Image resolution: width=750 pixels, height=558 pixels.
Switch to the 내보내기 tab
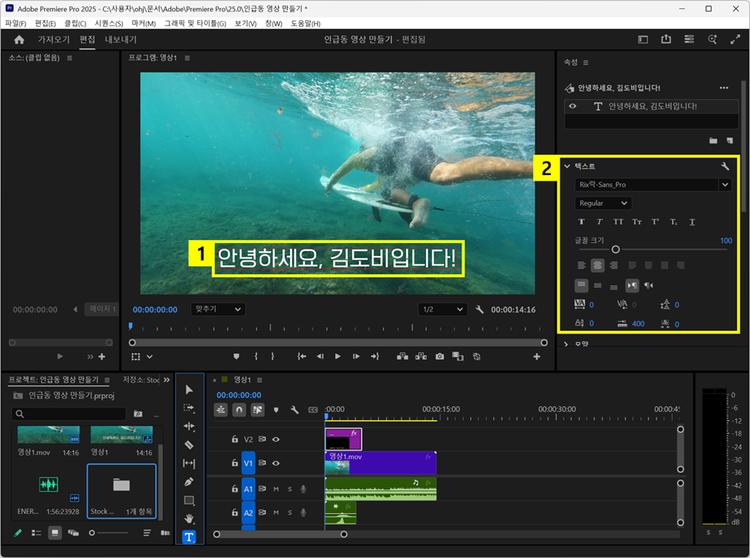121,40
